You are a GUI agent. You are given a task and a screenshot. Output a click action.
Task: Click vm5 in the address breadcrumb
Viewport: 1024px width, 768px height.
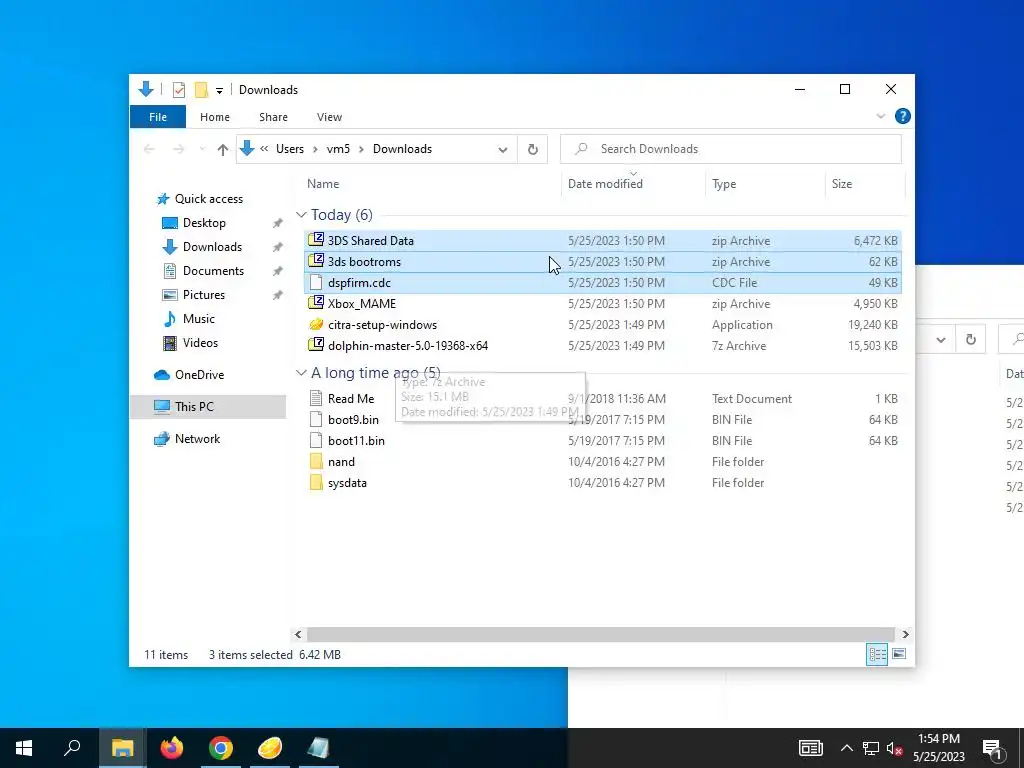[x=338, y=149]
